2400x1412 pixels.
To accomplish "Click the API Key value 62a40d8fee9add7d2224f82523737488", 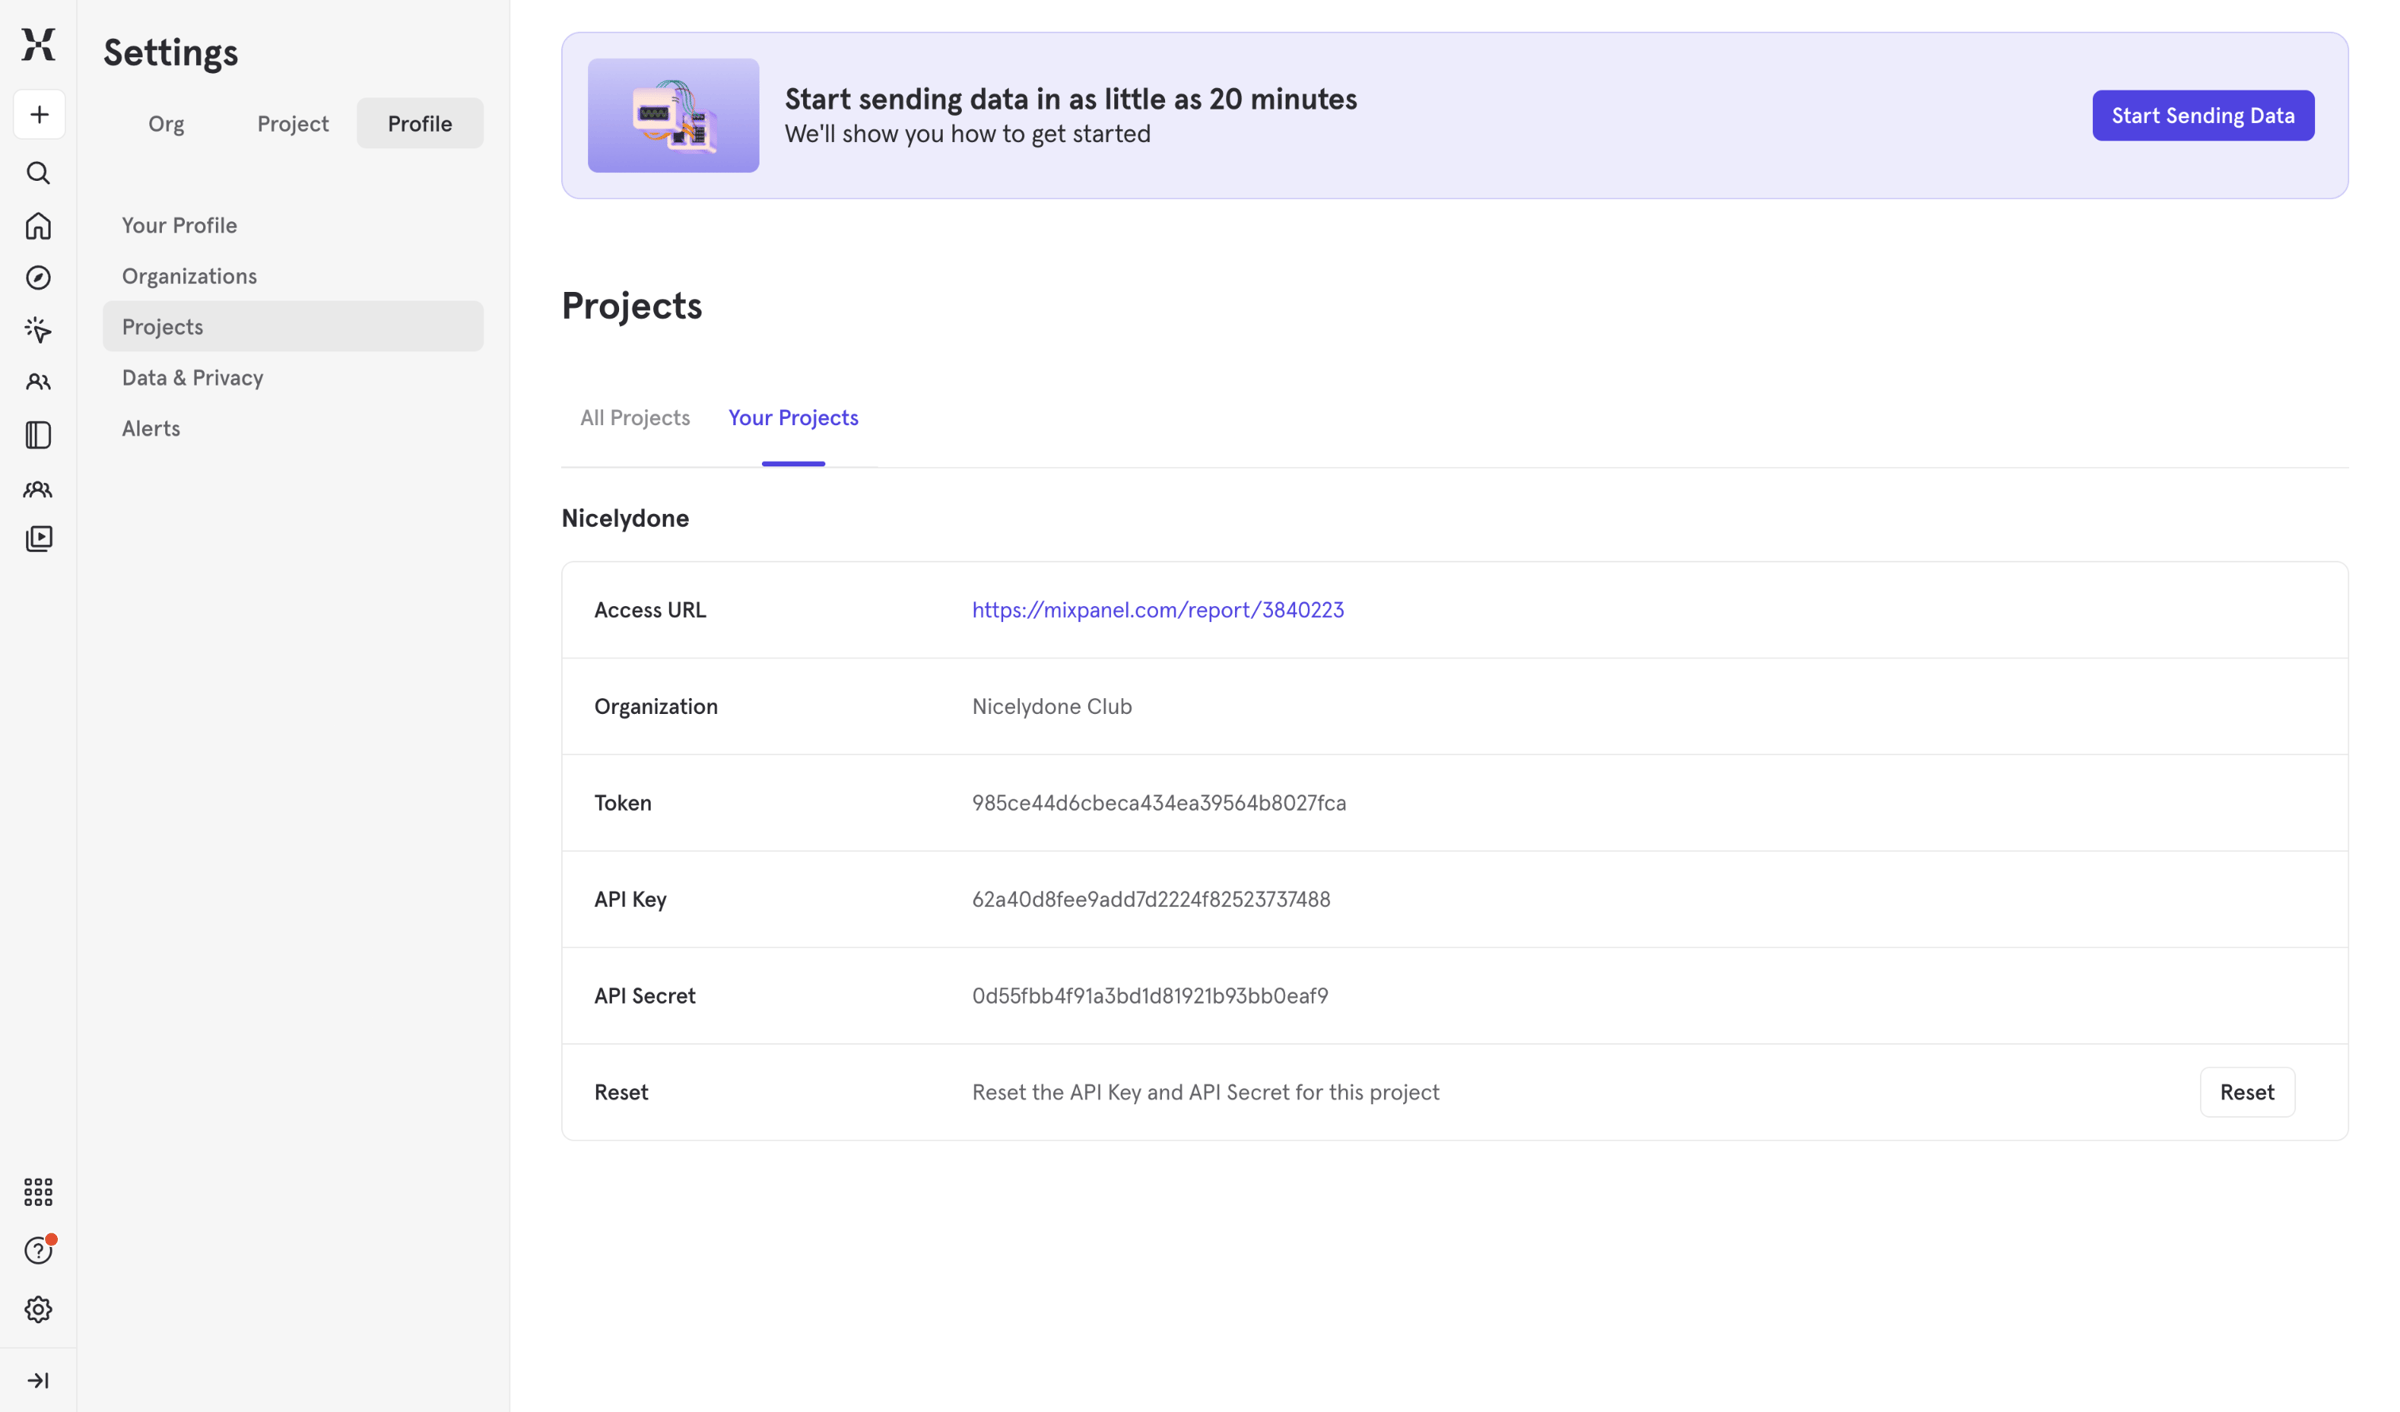I will (x=1151, y=899).
